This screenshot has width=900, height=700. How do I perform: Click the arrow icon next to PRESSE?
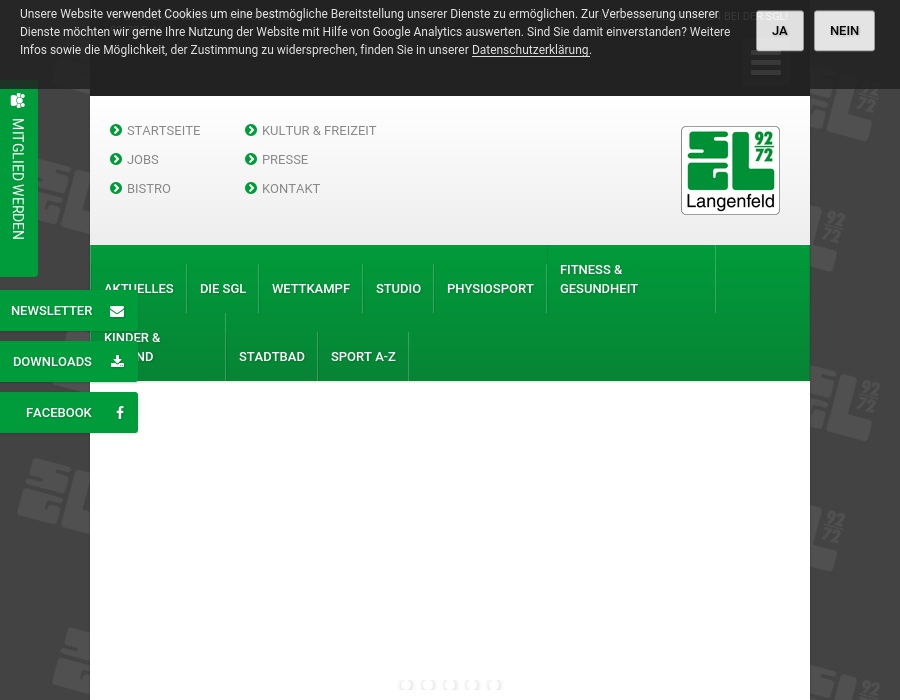(252, 159)
